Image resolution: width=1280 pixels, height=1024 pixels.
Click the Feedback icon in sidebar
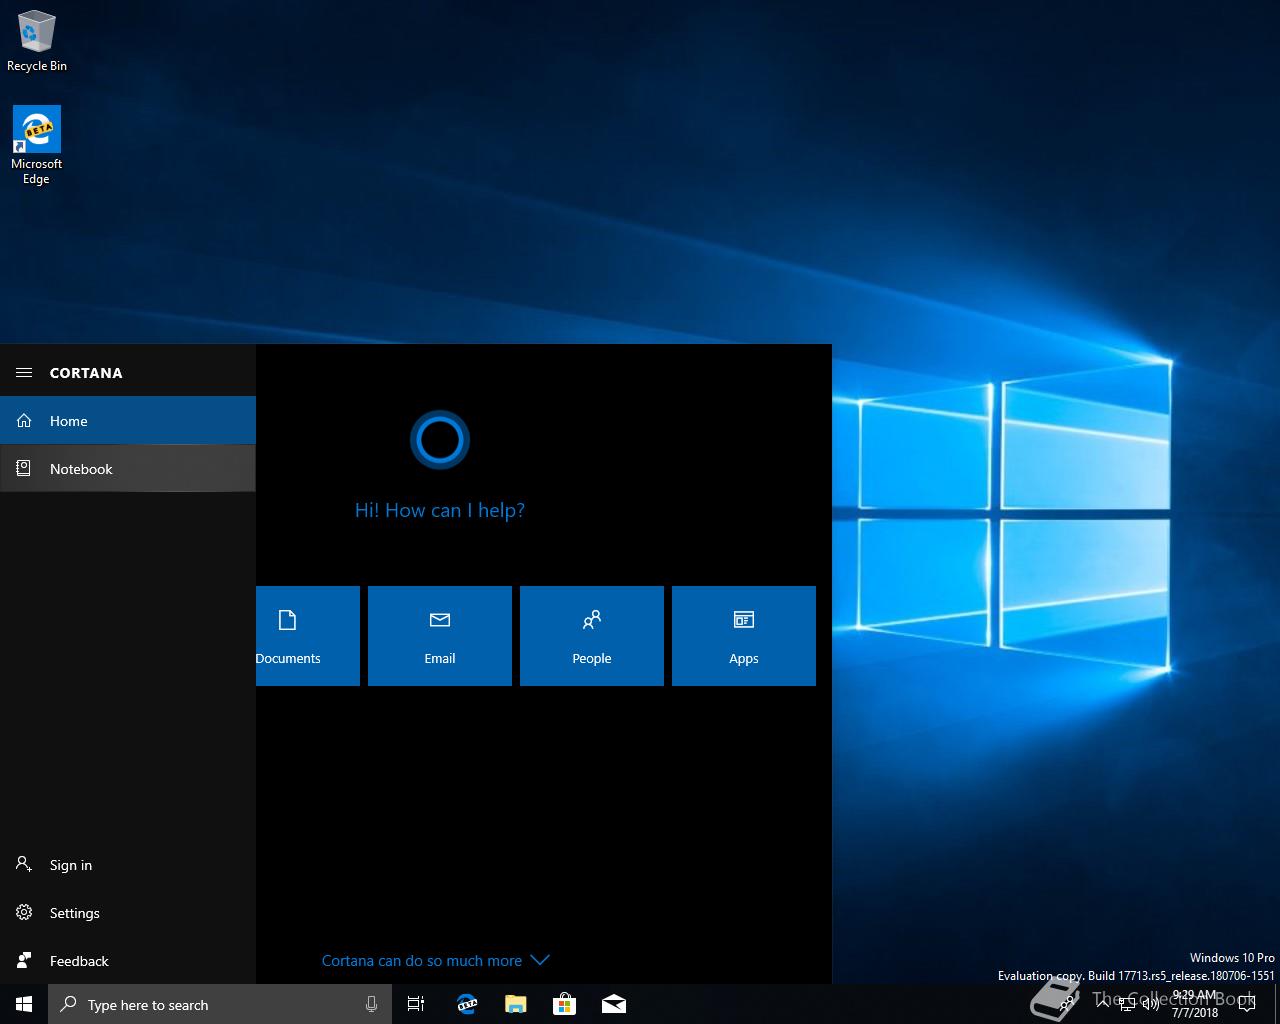(24, 960)
